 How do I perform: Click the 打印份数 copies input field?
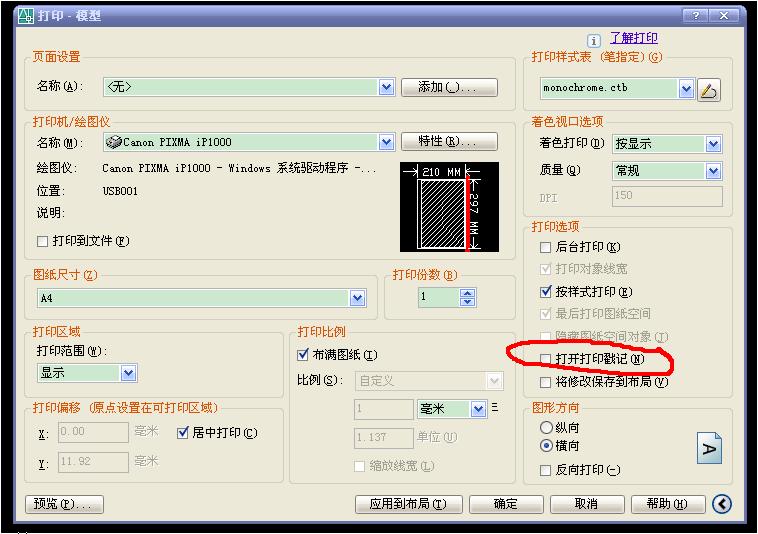point(438,297)
